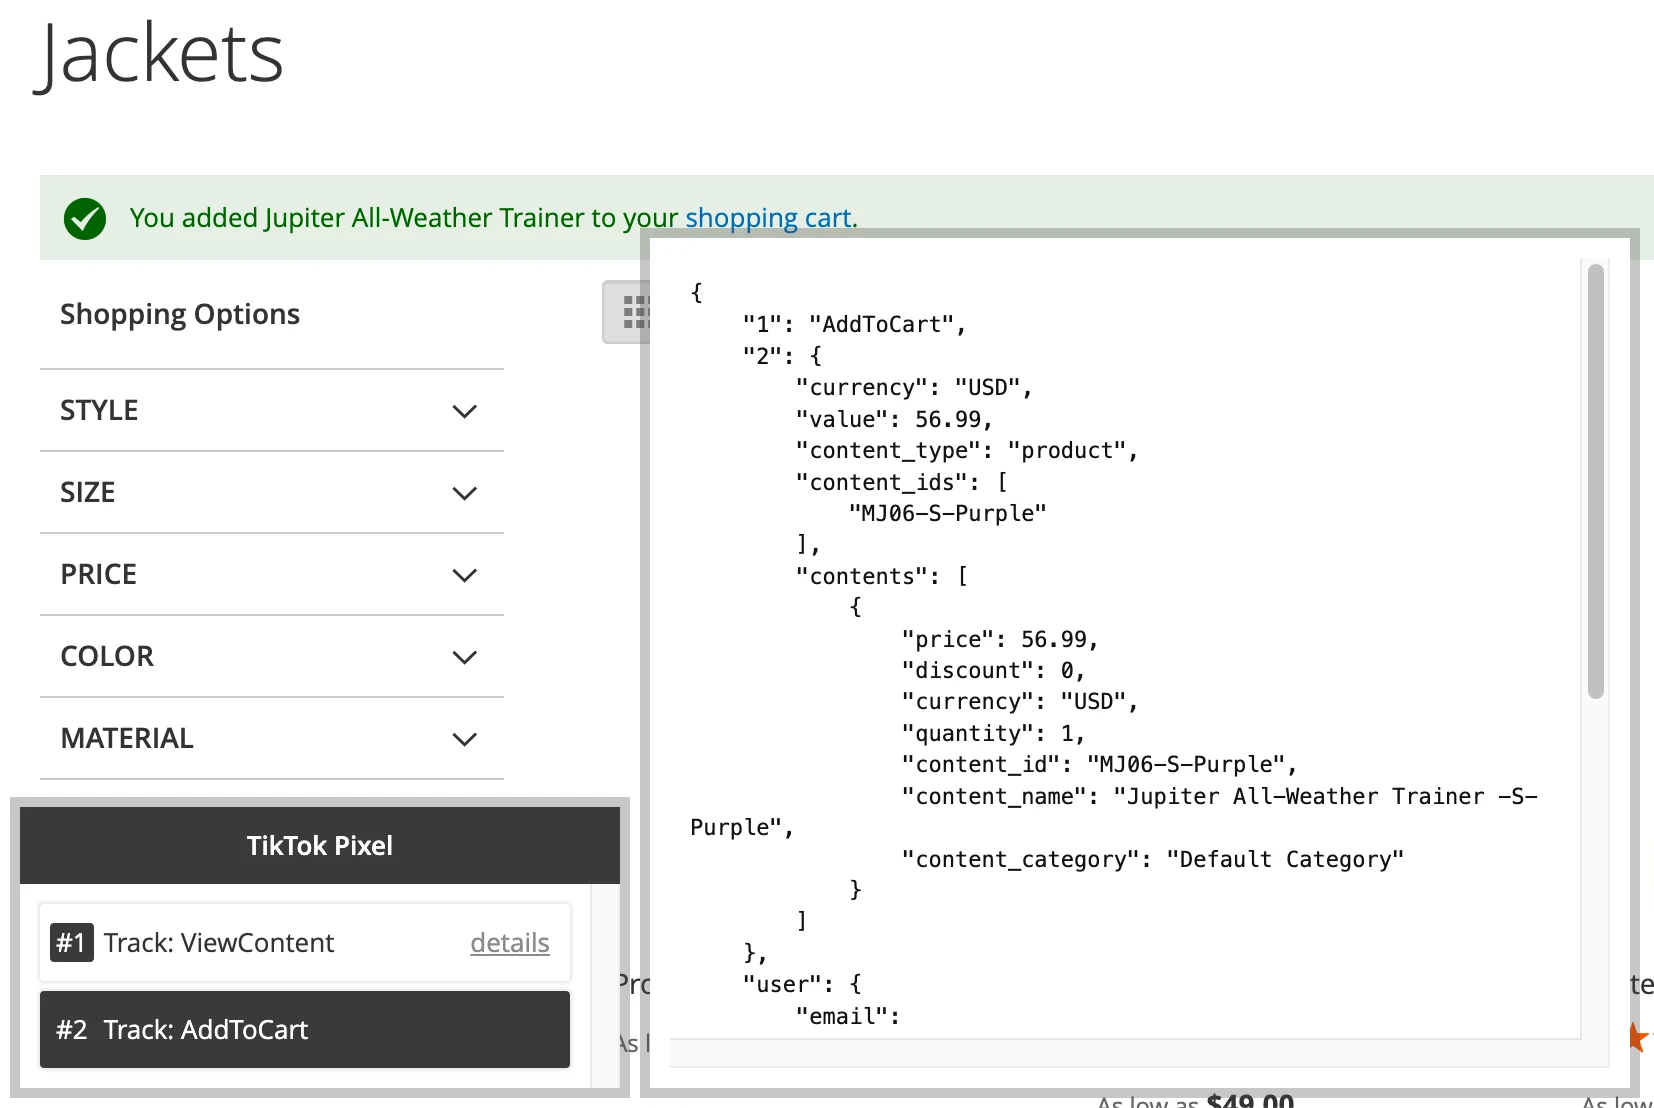Select the Track: ViewContent event row
The height and width of the screenshot is (1108, 1654).
(305, 942)
